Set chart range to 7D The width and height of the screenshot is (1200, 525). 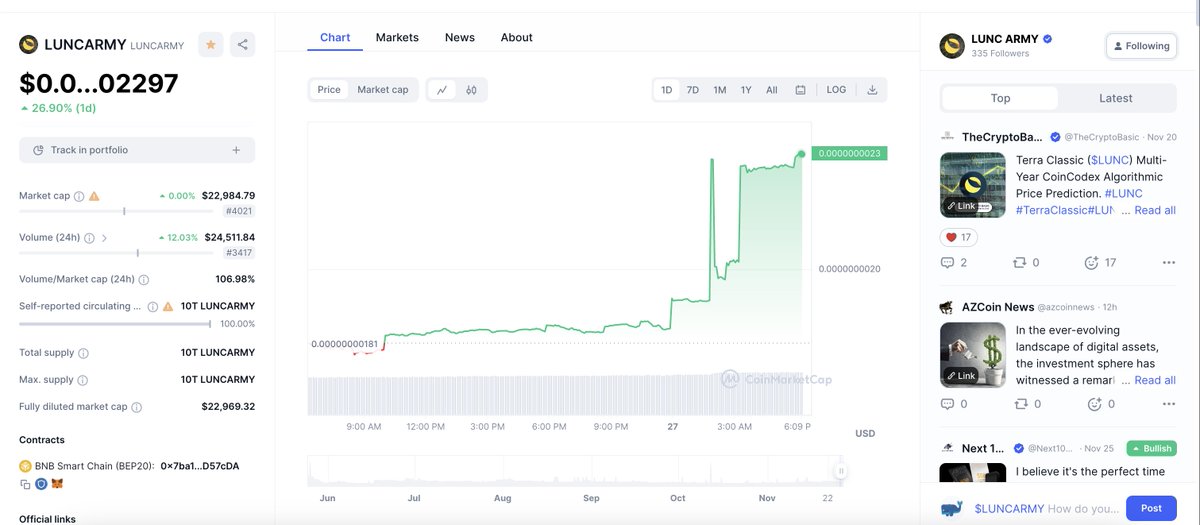point(693,90)
